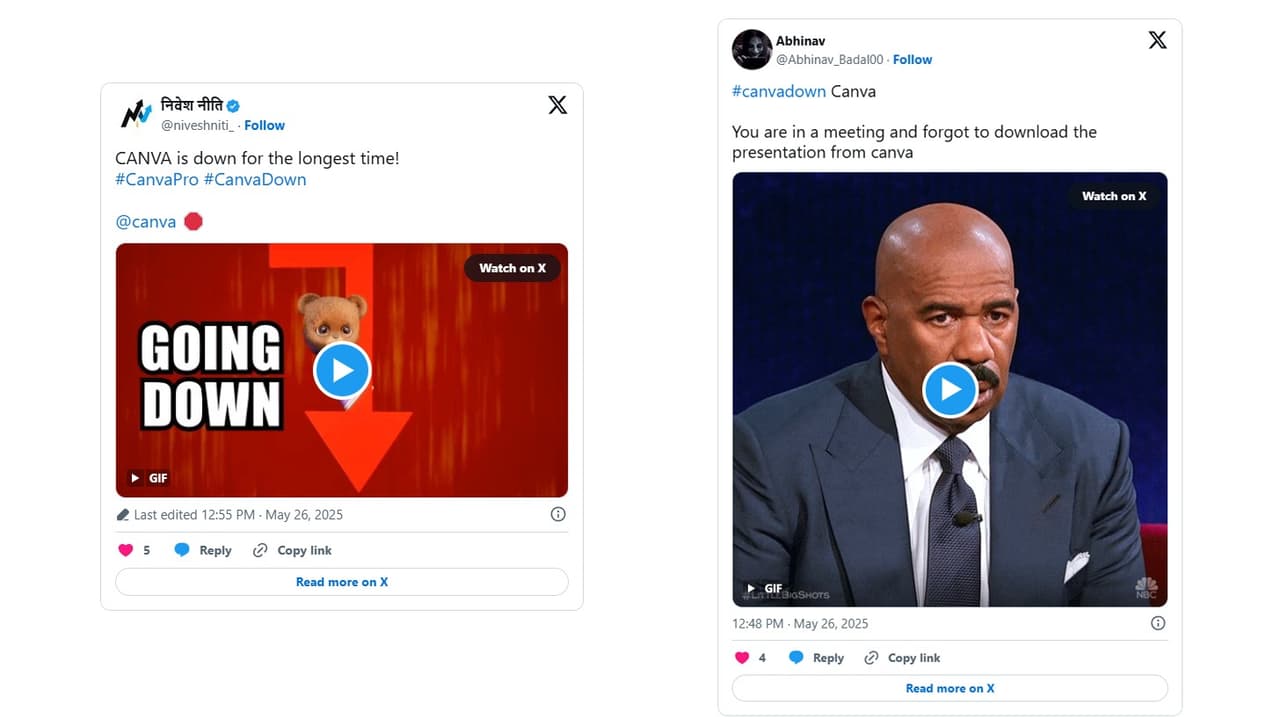The width and height of the screenshot is (1280, 717).
Task: Copy link of Abhinav's tweet
Action: pyautogui.click(x=903, y=658)
